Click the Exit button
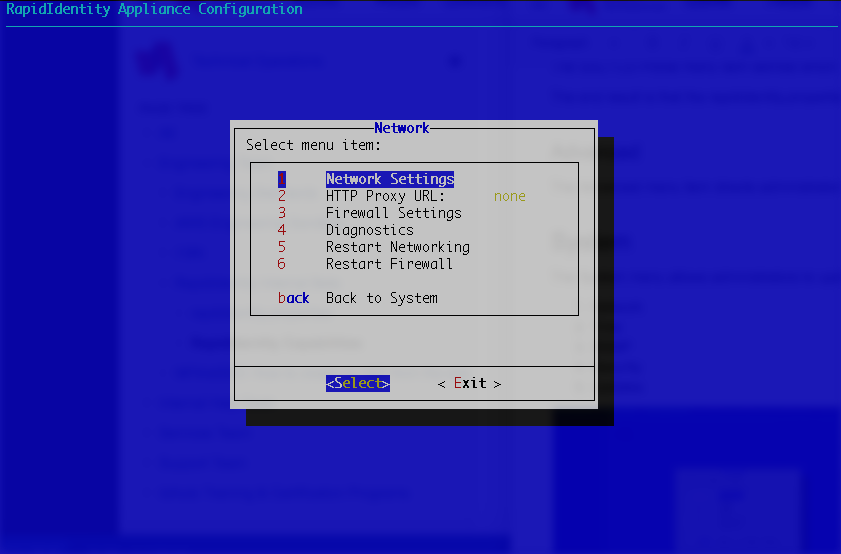The image size is (841, 554). click(x=469, y=383)
